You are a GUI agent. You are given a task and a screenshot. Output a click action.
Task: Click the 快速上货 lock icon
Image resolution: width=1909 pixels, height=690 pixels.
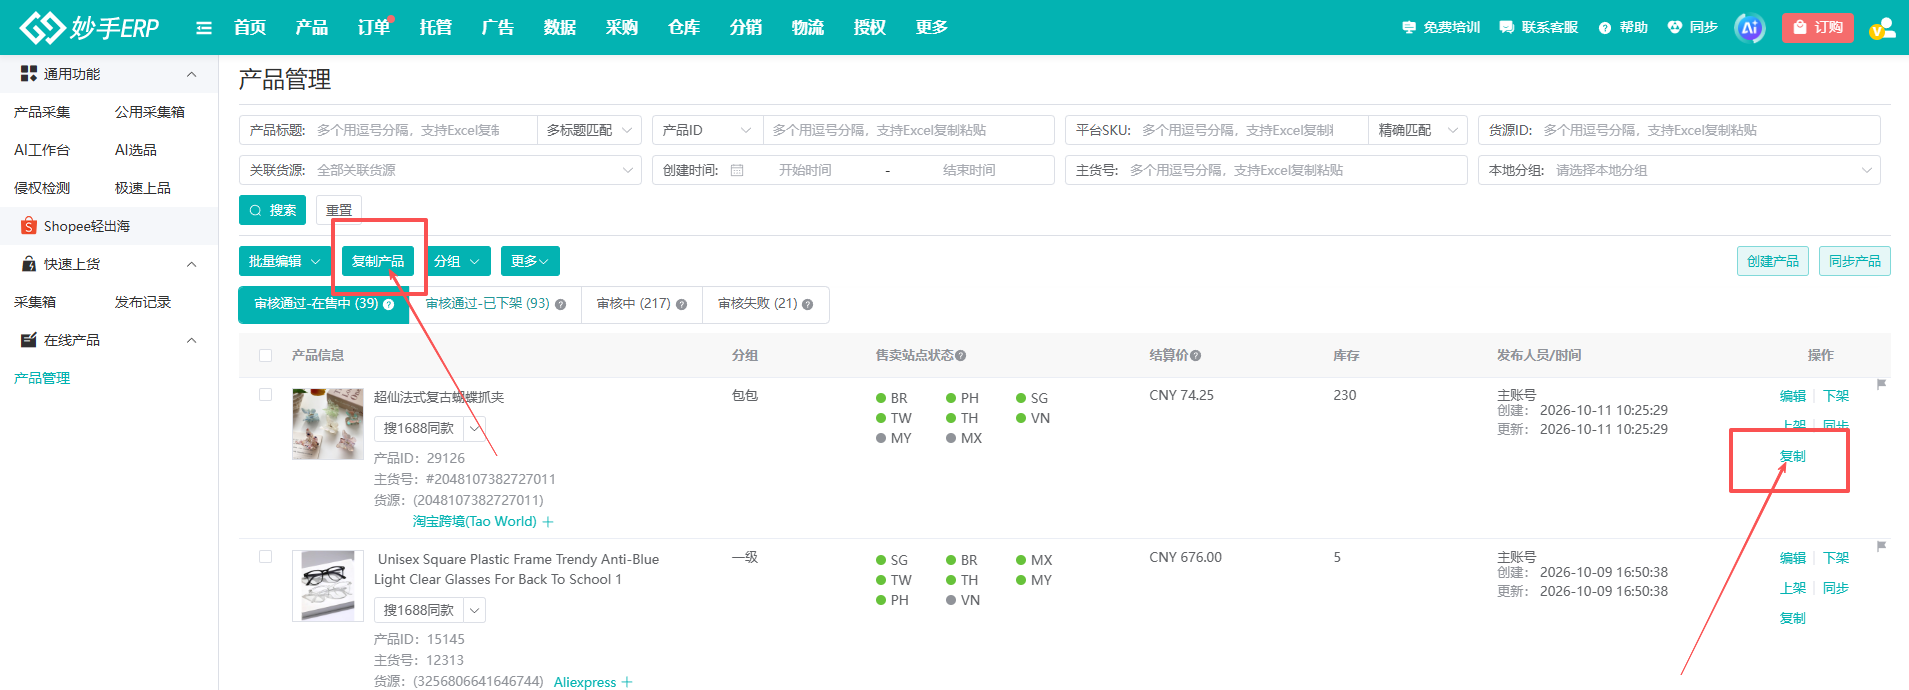click(29, 264)
